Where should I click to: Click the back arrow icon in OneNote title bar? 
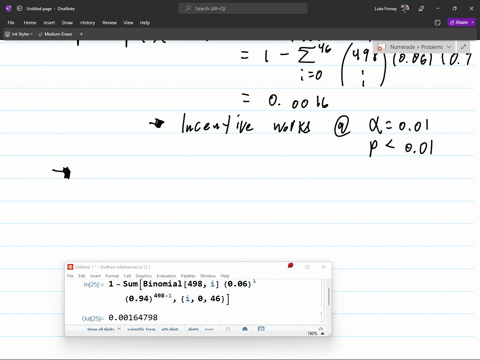coord(19,9)
